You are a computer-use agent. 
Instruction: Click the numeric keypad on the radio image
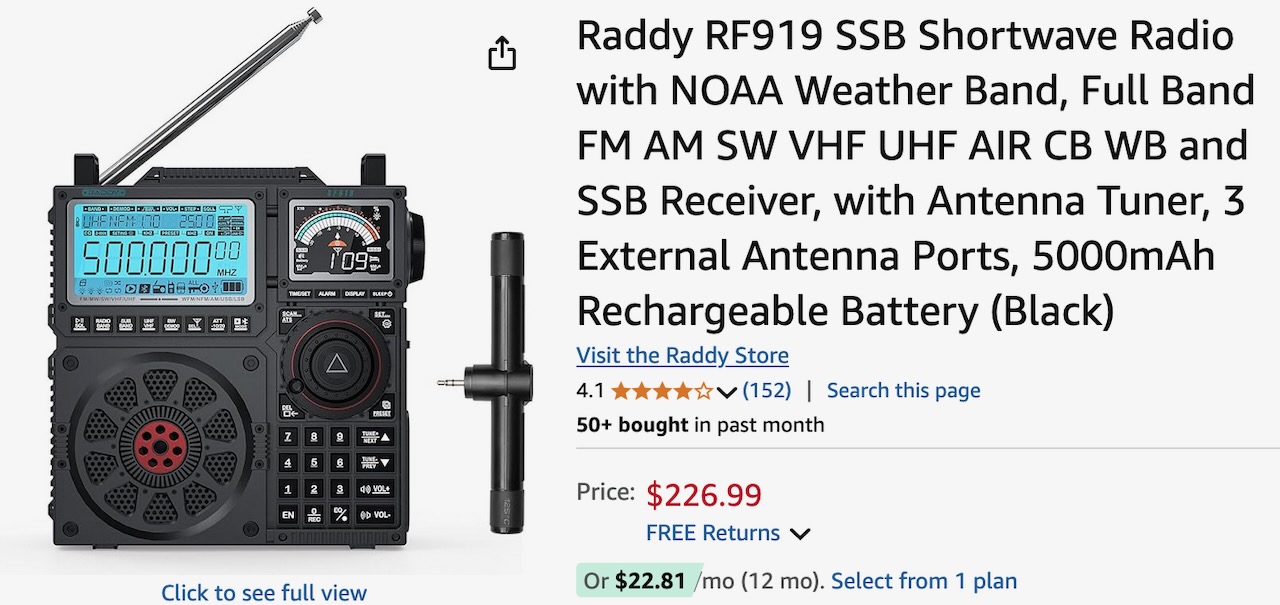[x=336, y=476]
